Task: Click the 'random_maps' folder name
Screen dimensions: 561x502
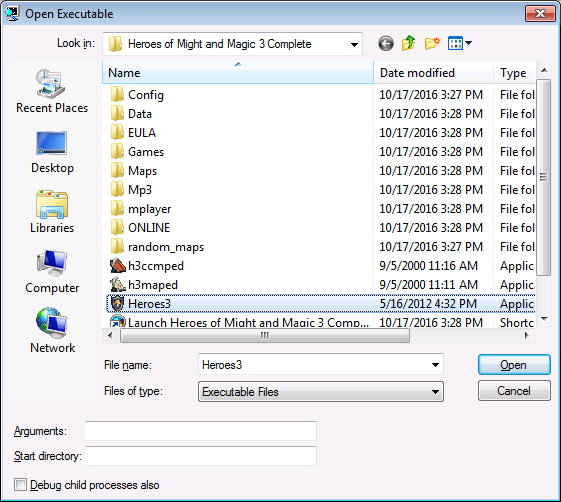Action: point(166,247)
